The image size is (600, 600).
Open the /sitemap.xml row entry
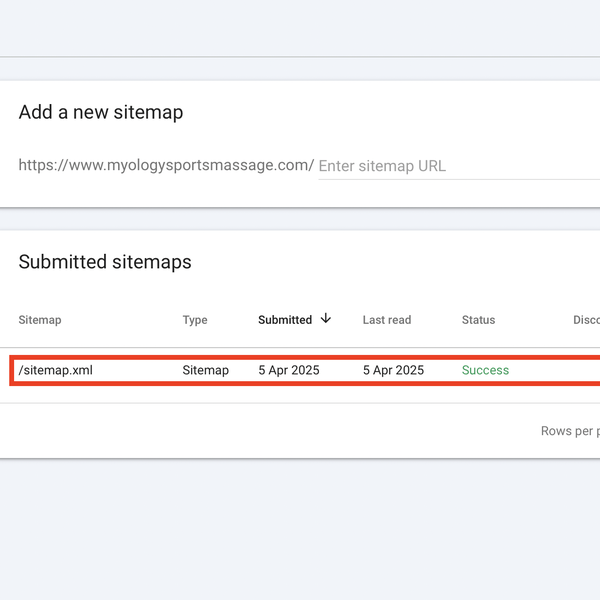pos(56,370)
